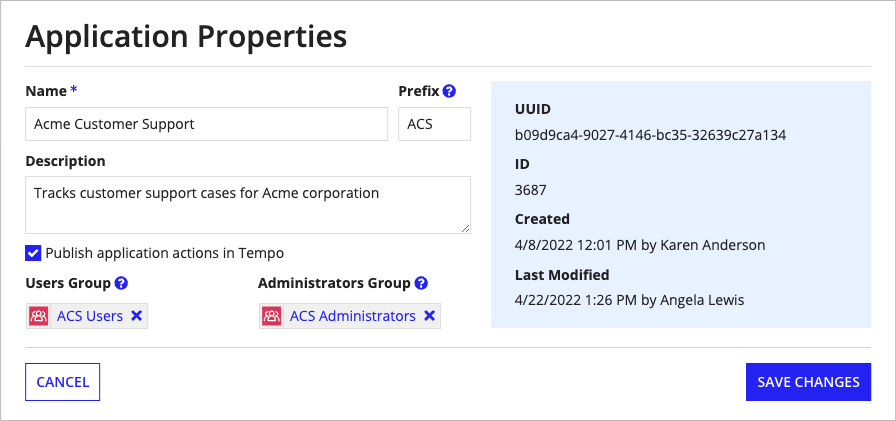The width and height of the screenshot is (896, 421).
Task: Click the ID label in info panel
Action: pyautogui.click(x=522, y=164)
